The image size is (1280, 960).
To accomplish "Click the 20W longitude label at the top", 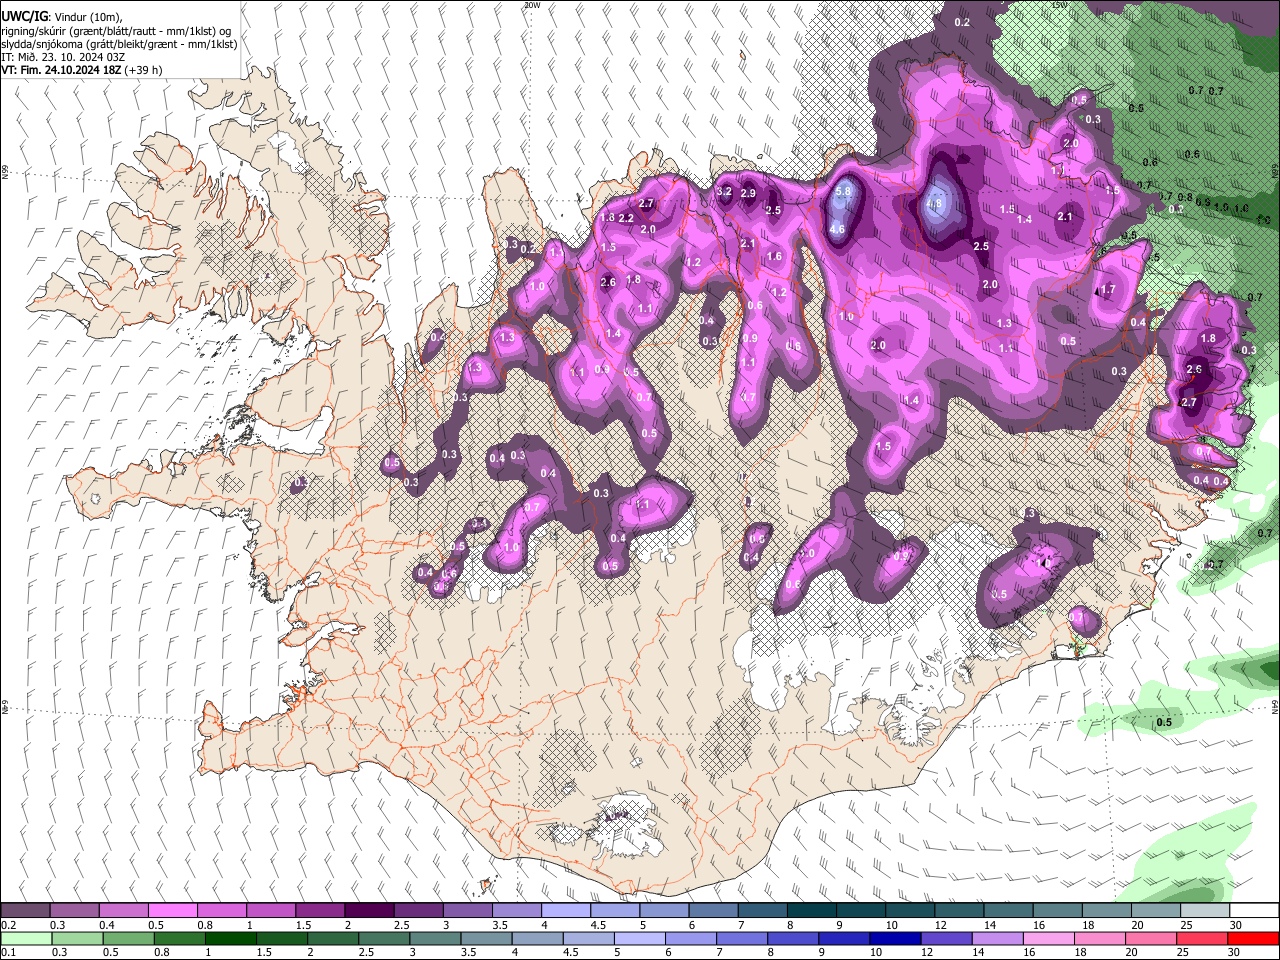I will pyautogui.click(x=532, y=5).
